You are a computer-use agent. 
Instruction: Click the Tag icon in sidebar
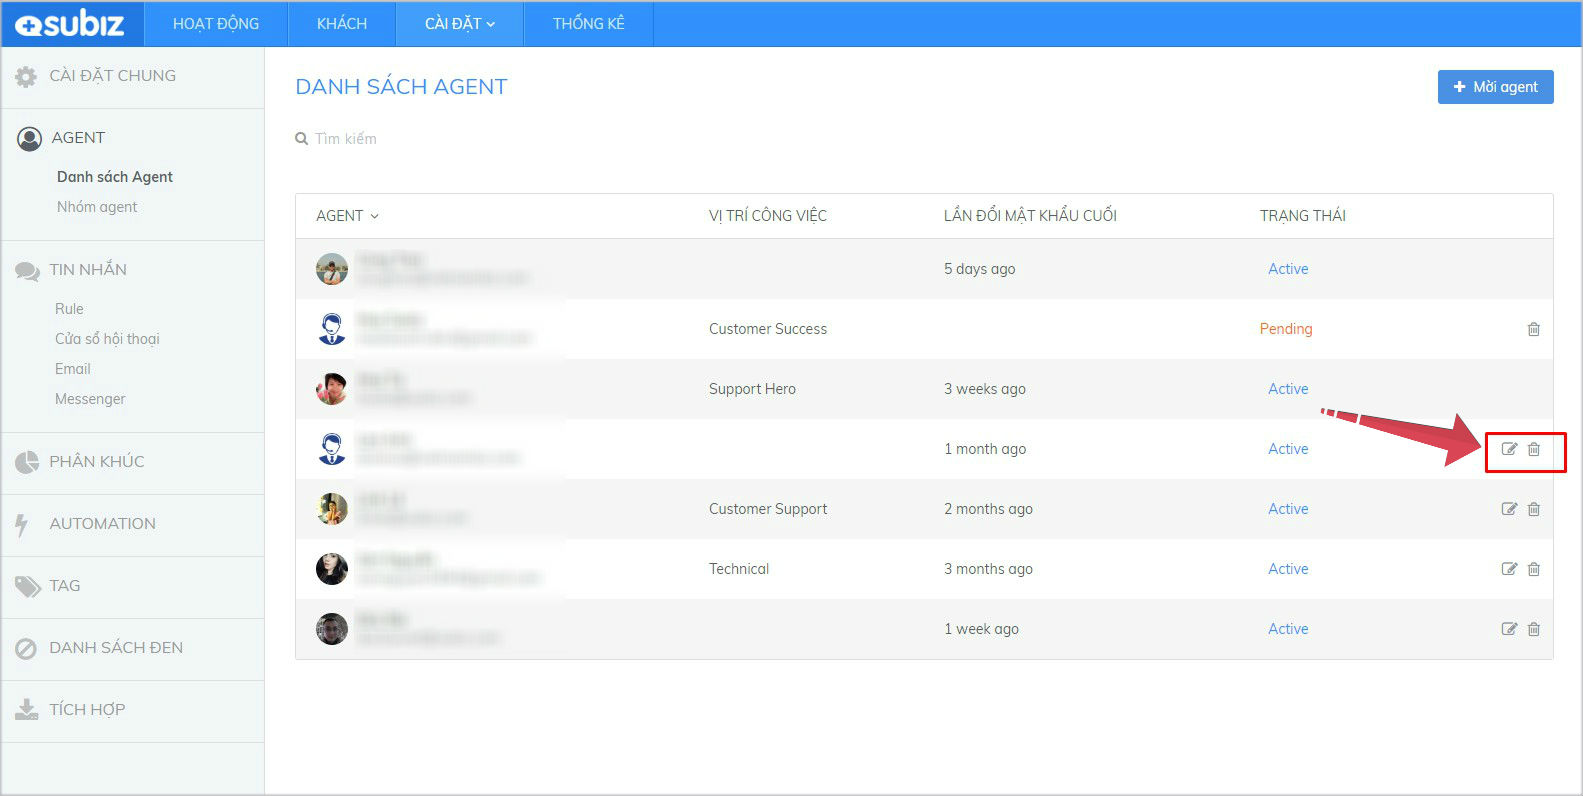click(x=27, y=586)
